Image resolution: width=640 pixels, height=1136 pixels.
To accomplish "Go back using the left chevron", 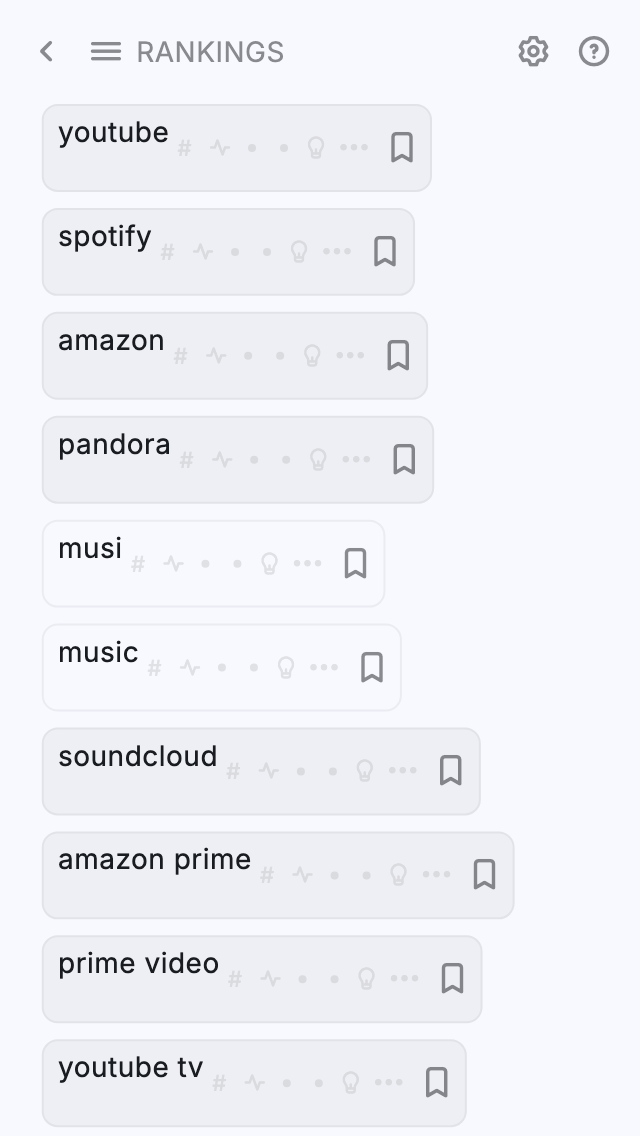I will 46,52.
